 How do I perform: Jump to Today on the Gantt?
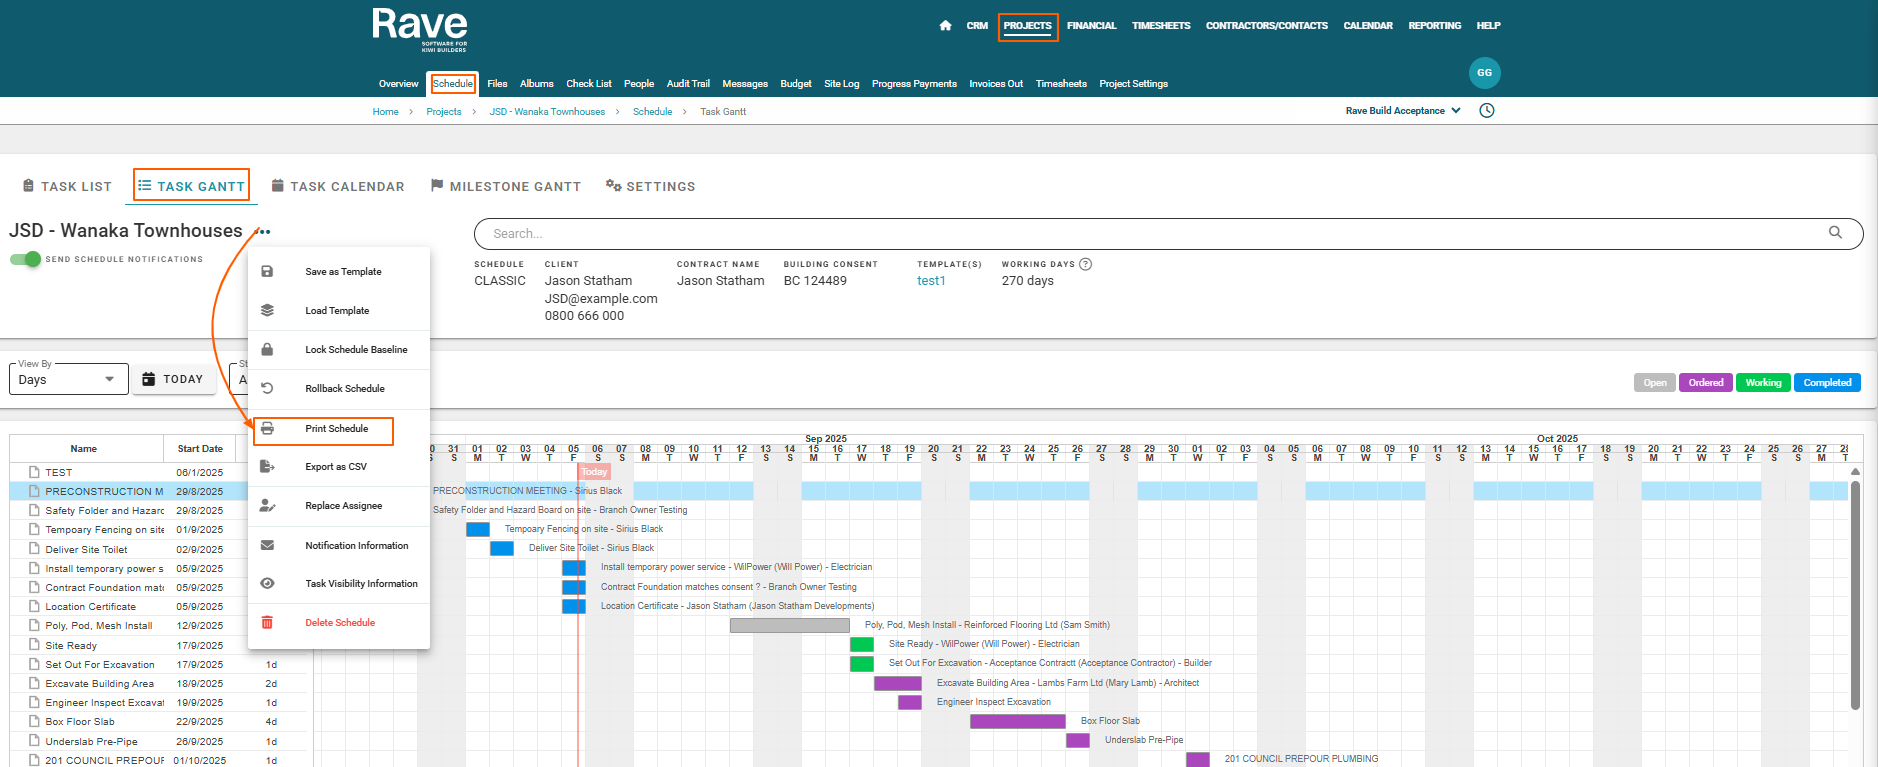click(173, 379)
